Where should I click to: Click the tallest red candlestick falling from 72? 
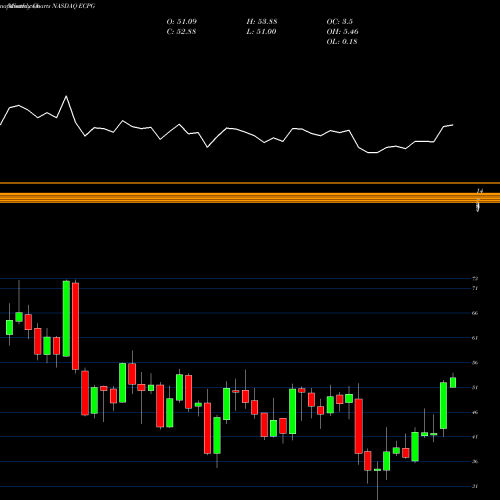(76, 326)
